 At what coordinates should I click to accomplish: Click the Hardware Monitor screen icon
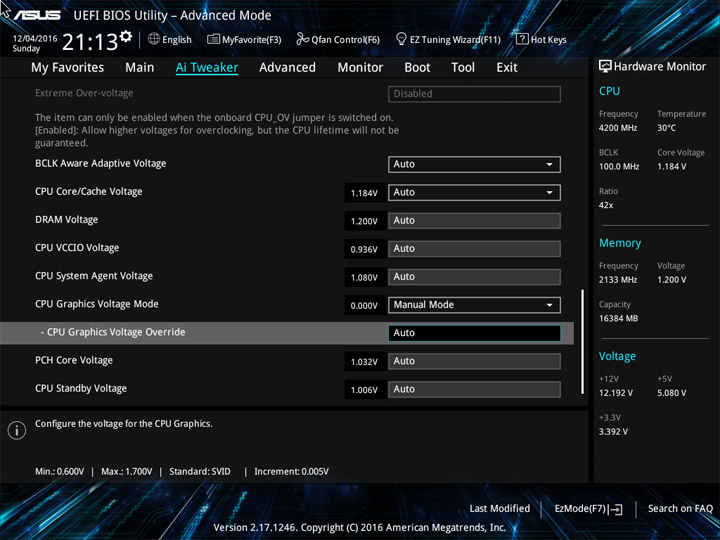pyautogui.click(x=605, y=66)
